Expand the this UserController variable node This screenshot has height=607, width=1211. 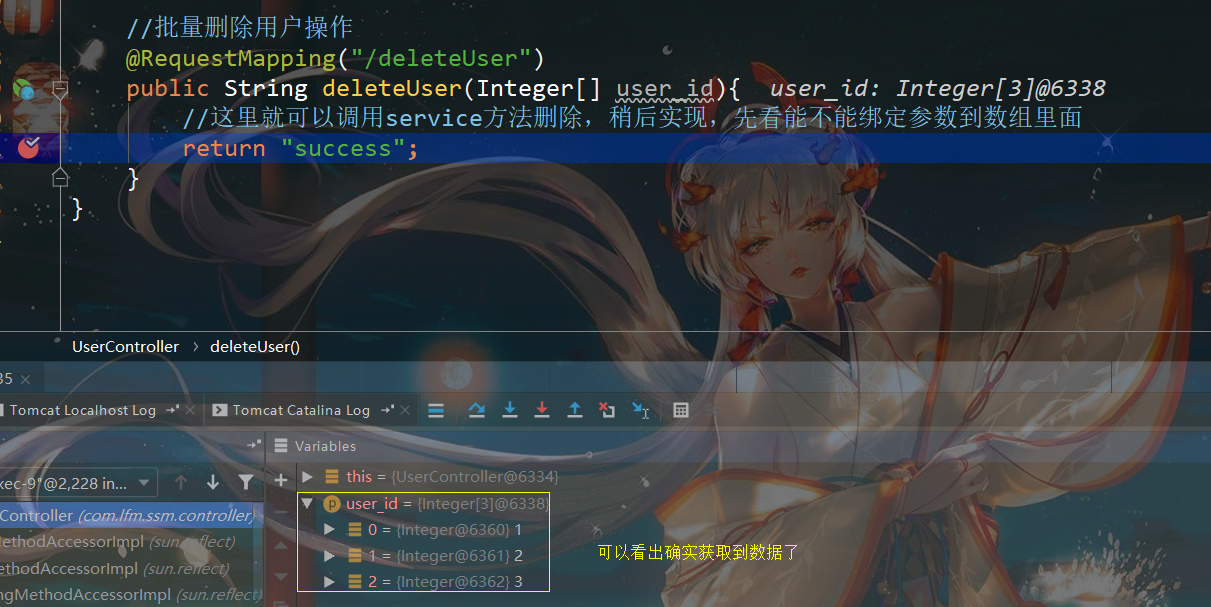pos(307,476)
